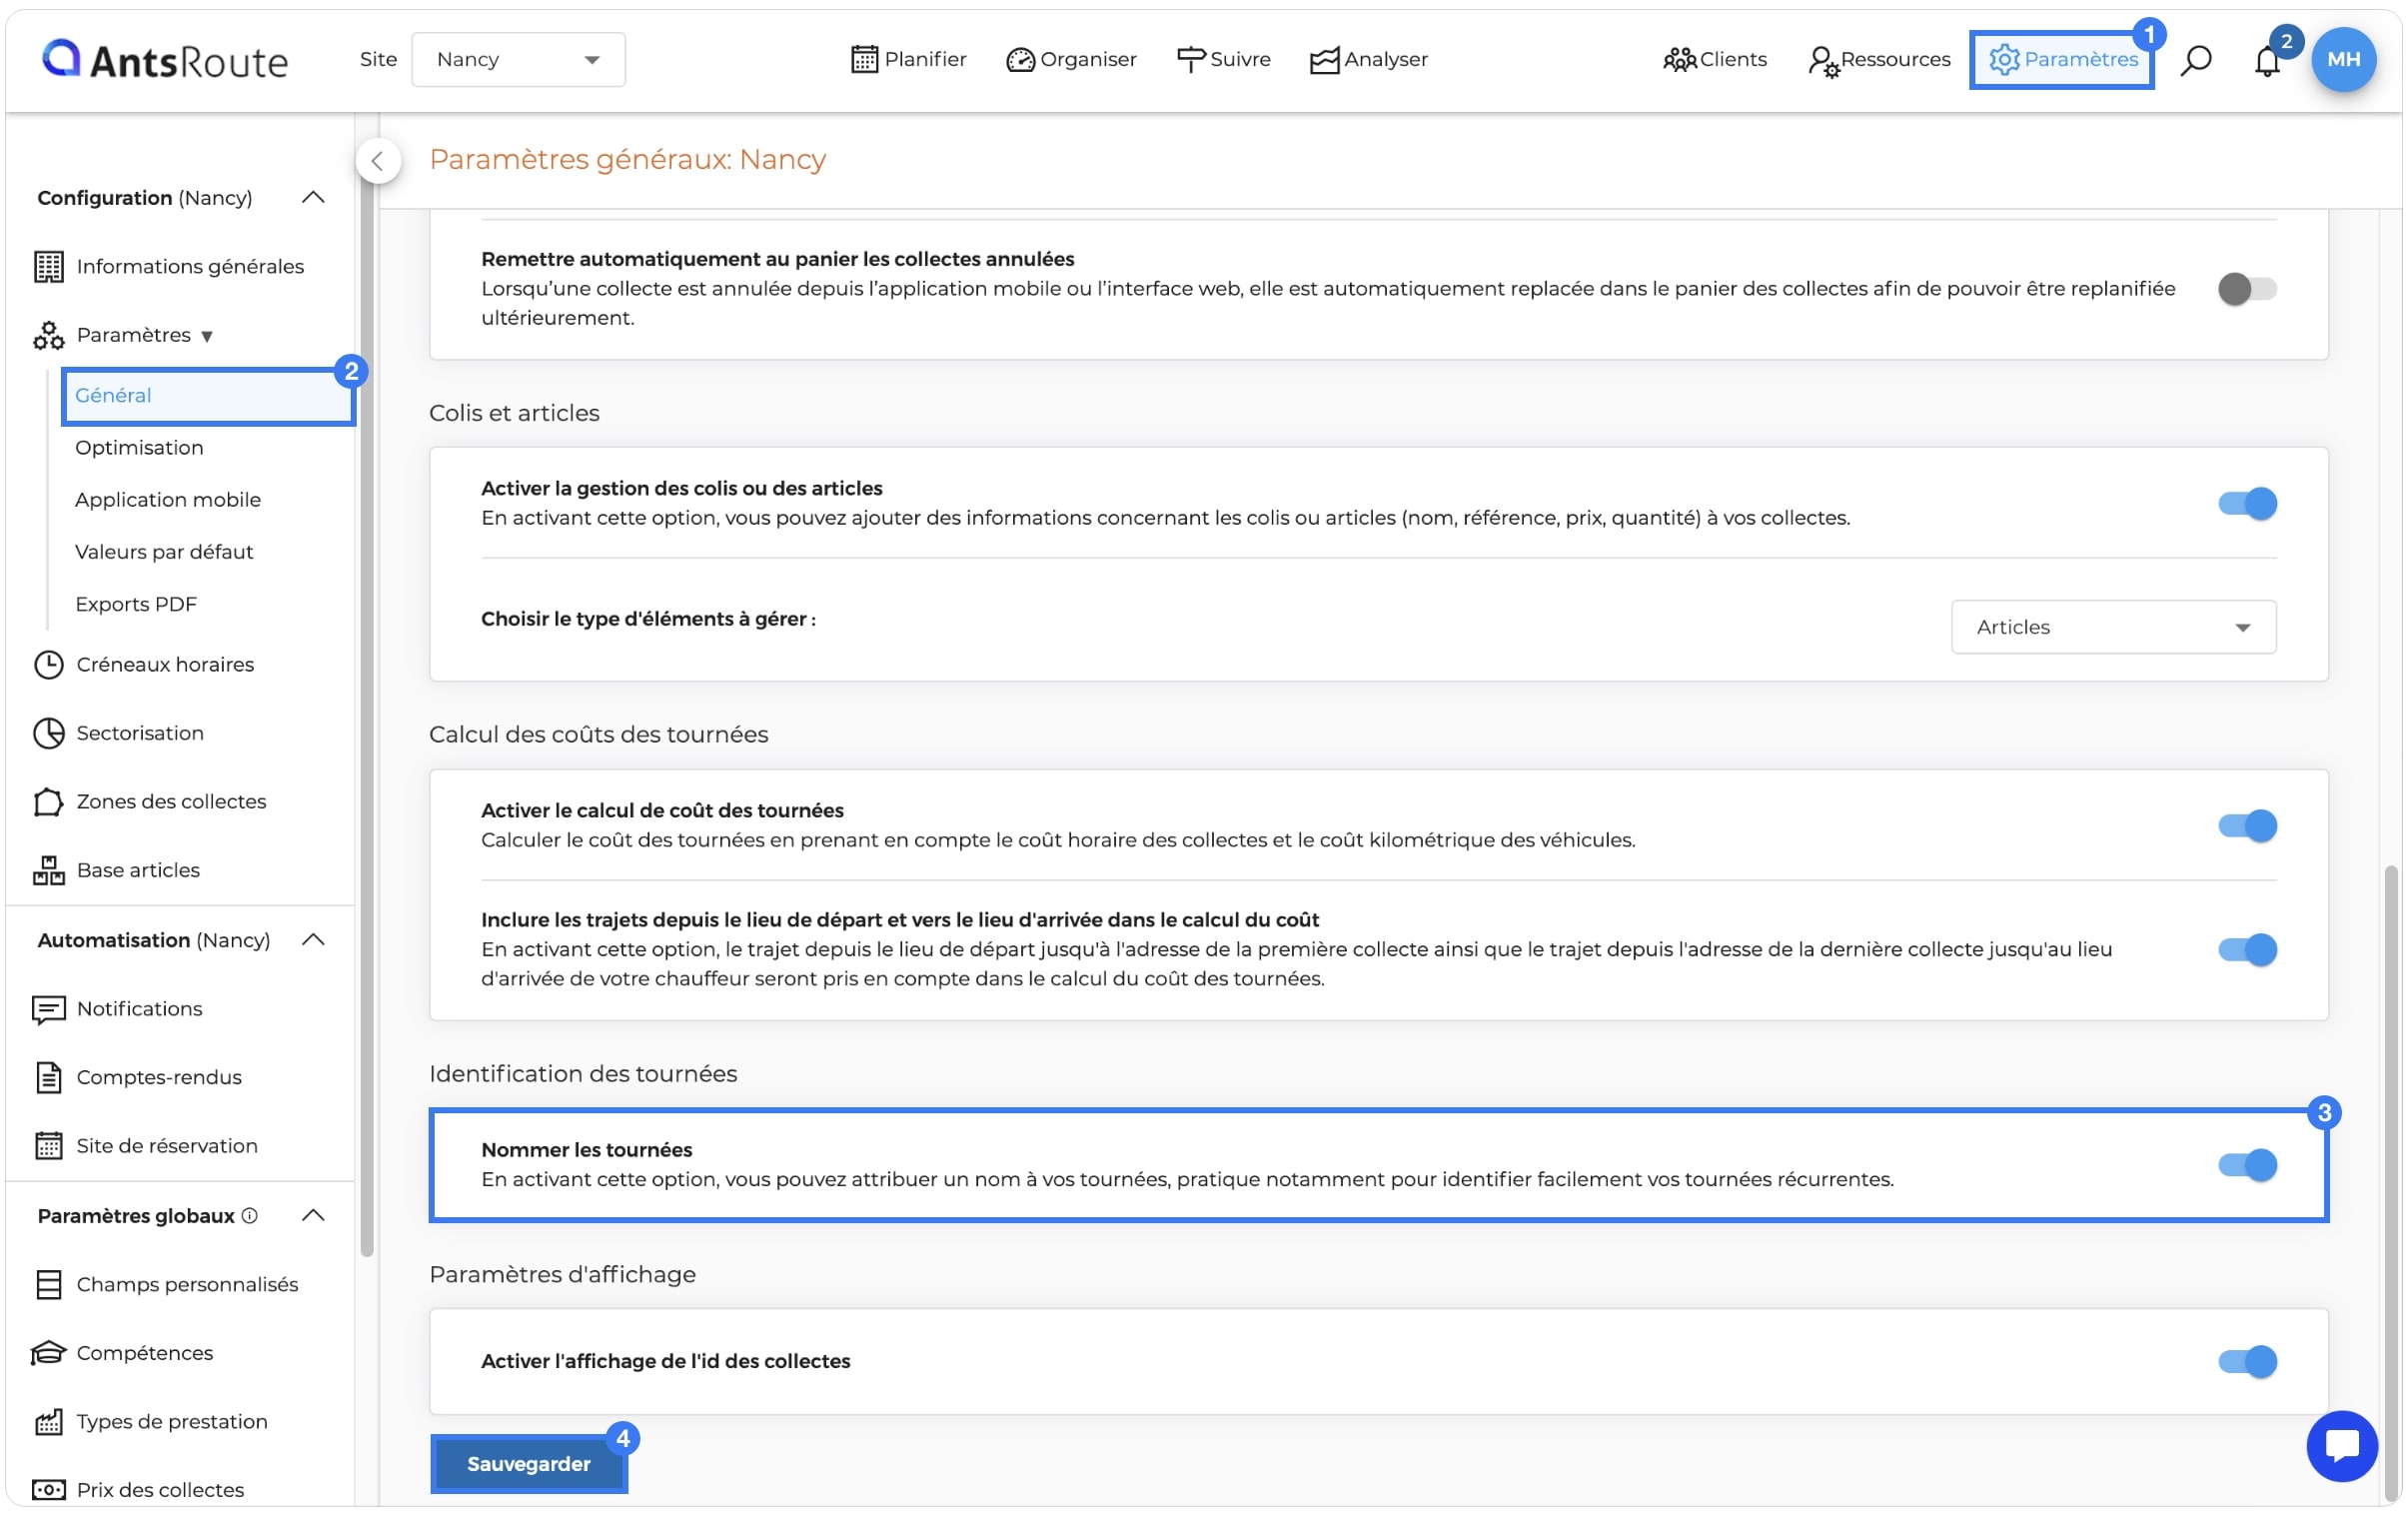Select Exports PDF in the sidebar

136,604
